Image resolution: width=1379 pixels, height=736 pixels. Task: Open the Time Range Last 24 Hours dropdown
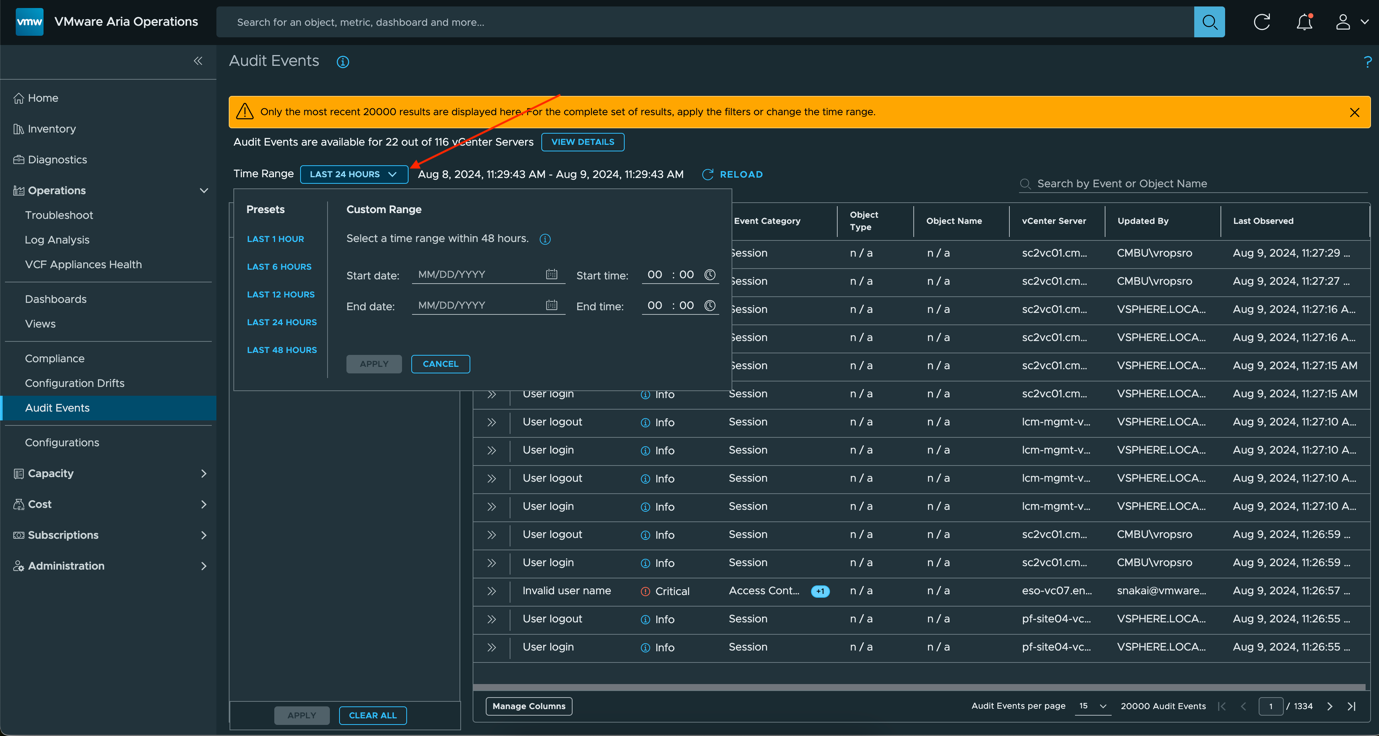(x=354, y=174)
